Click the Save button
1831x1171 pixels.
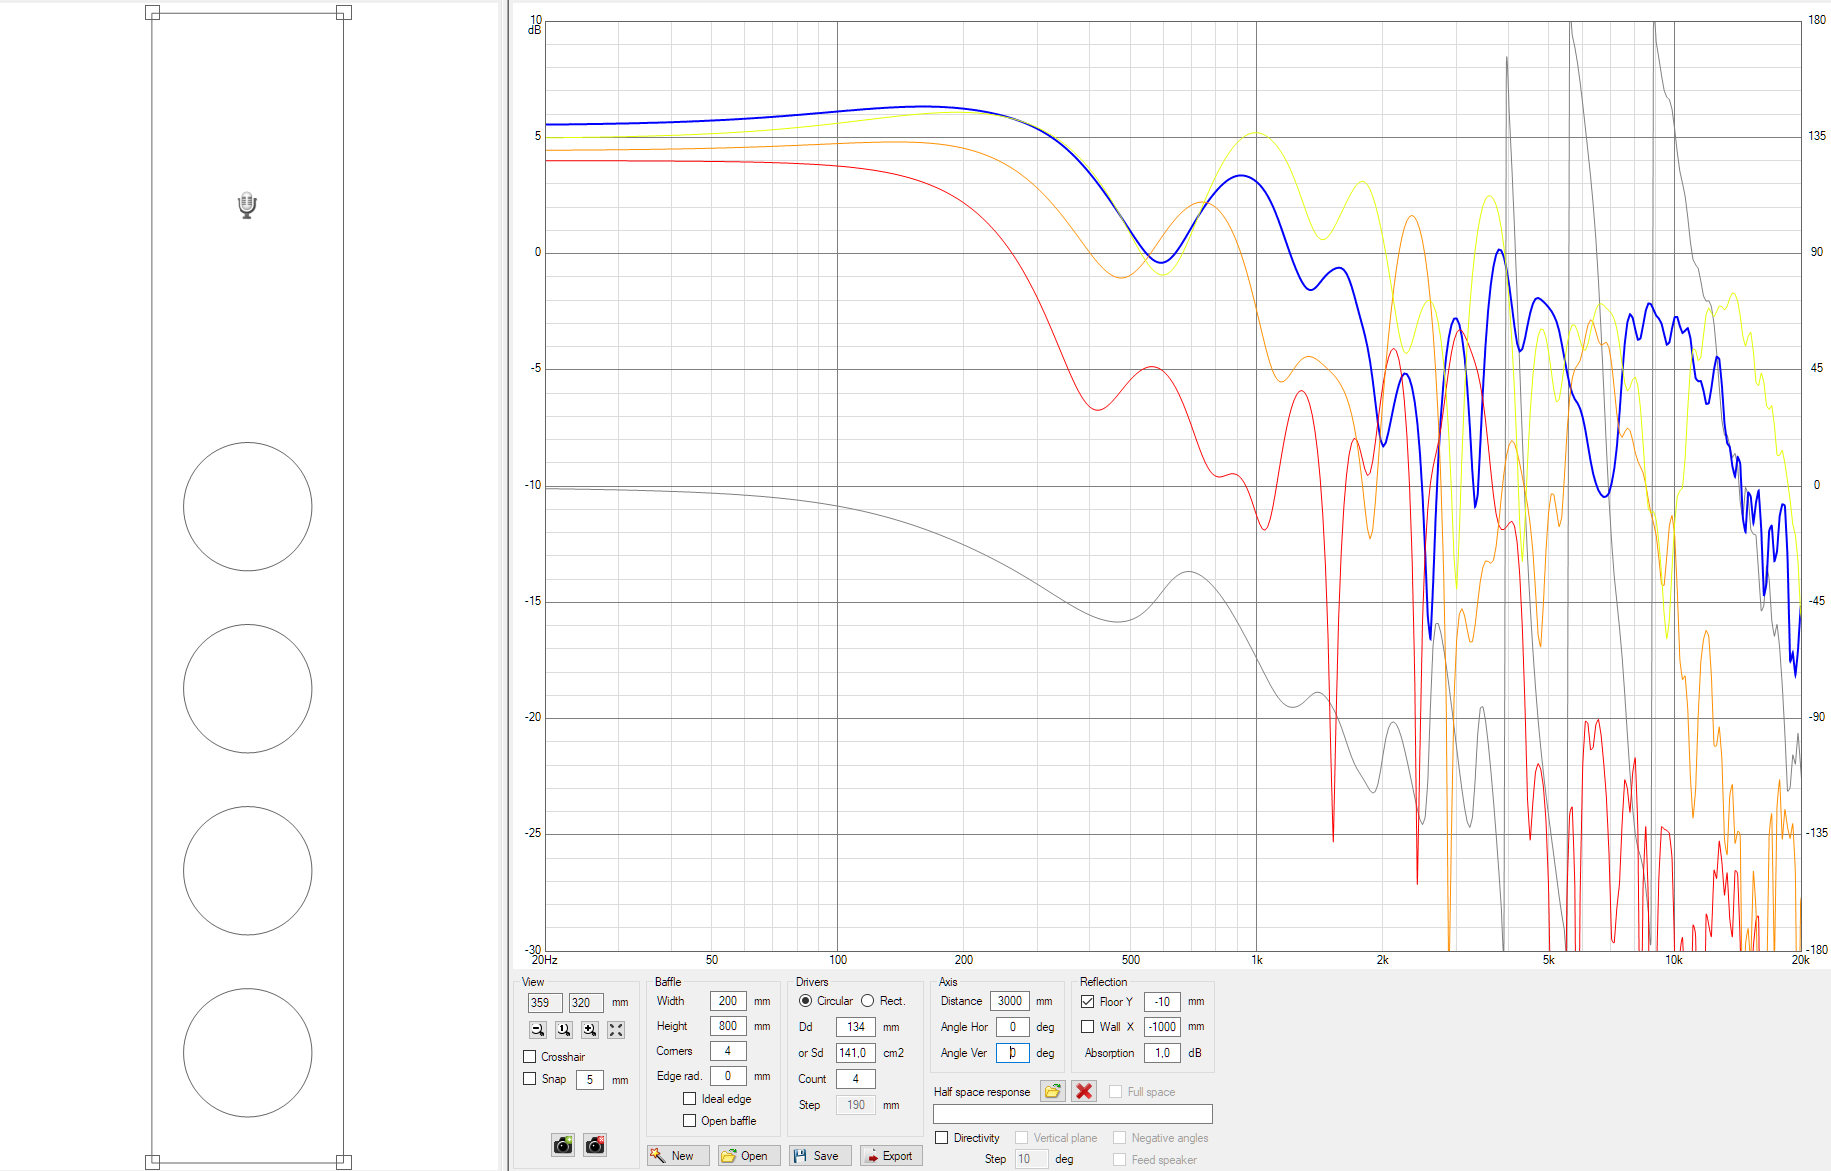tap(819, 1156)
